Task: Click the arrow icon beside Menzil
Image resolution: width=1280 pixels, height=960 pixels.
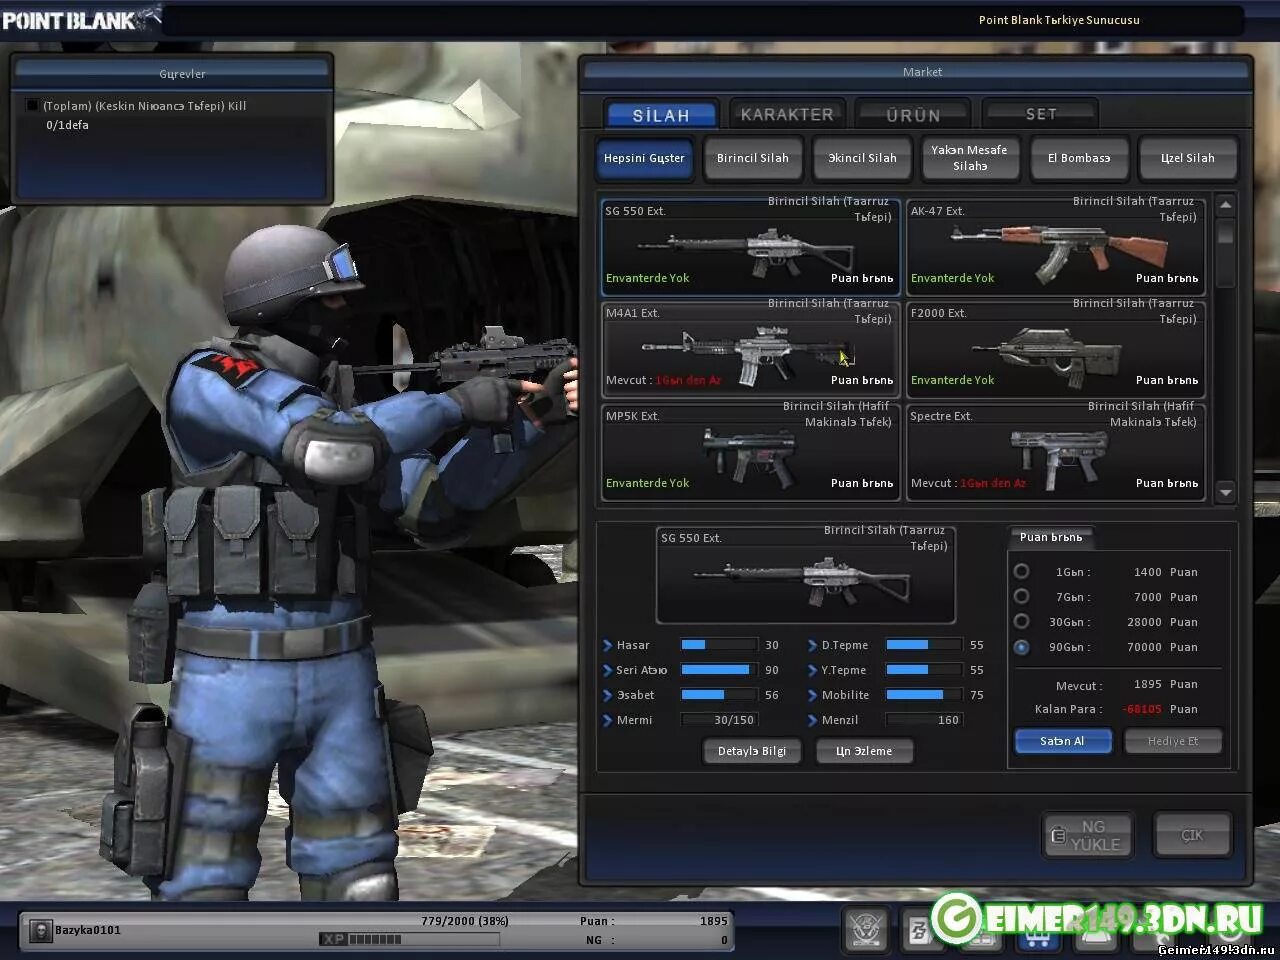Action: [x=812, y=720]
